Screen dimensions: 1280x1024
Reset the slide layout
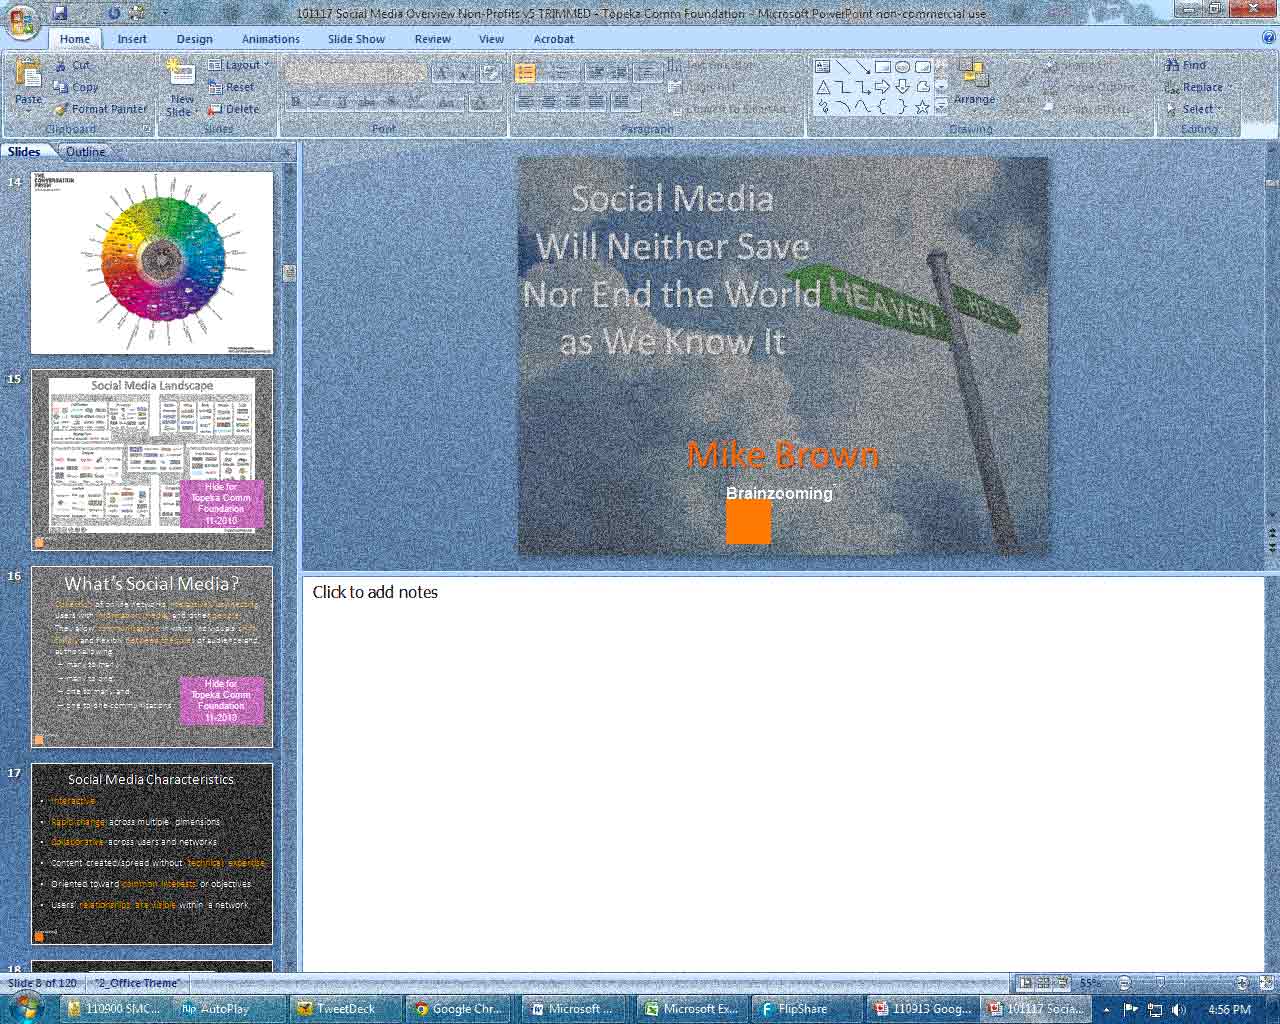tap(231, 87)
